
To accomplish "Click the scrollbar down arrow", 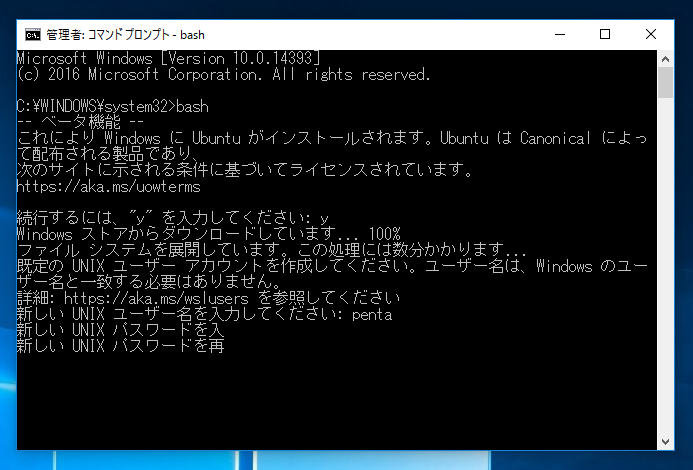I will pyautogui.click(x=665, y=442).
